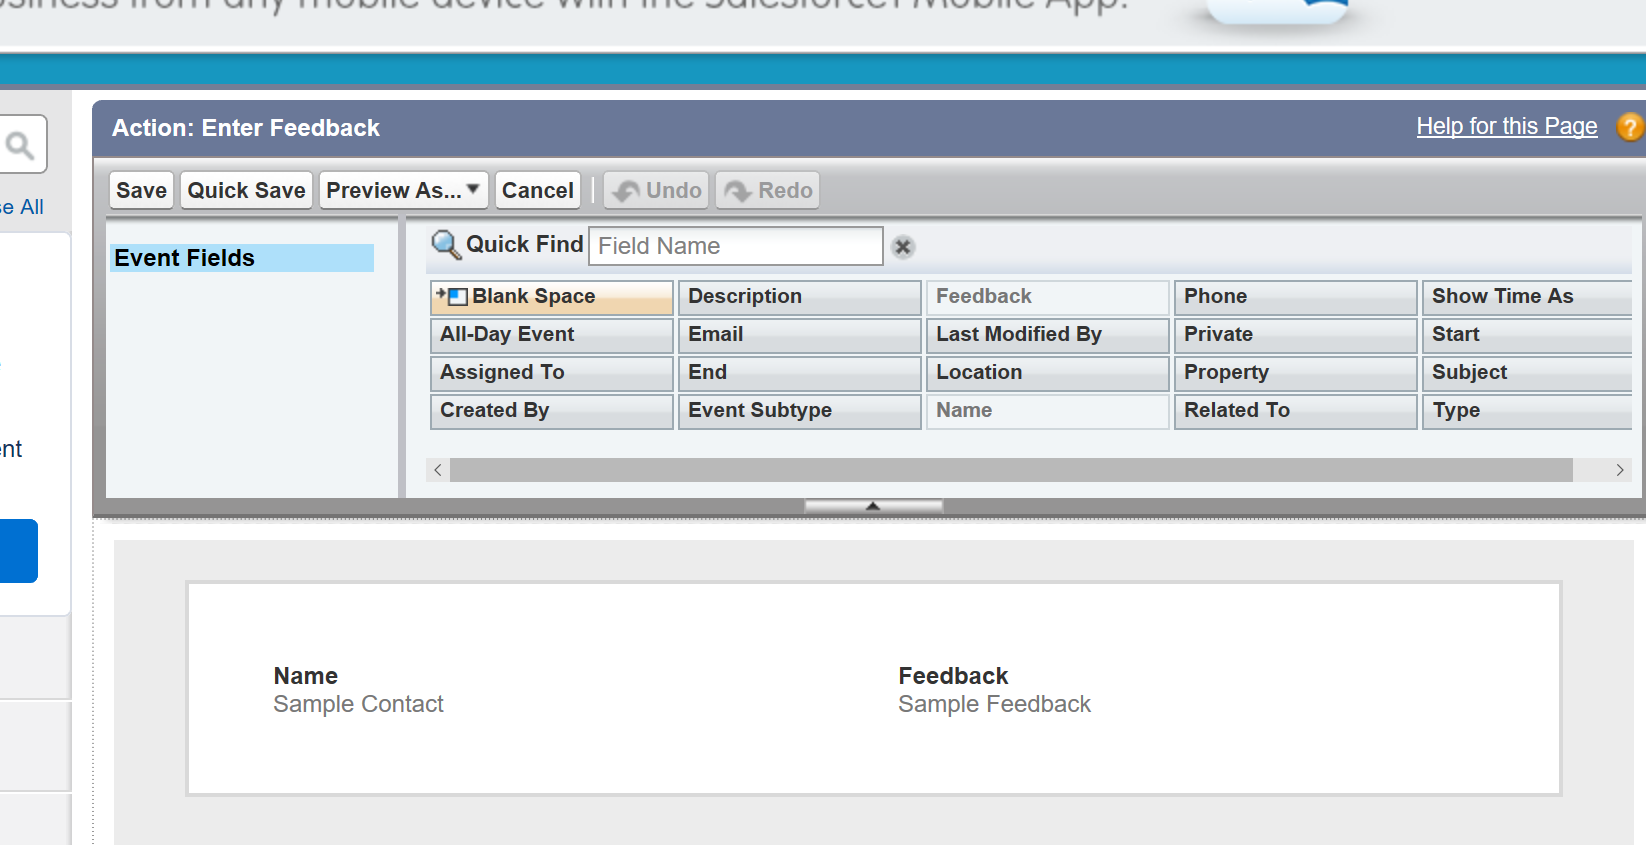1646x845 pixels.
Task: Click the Save button
Action: [x=142, y=190]
